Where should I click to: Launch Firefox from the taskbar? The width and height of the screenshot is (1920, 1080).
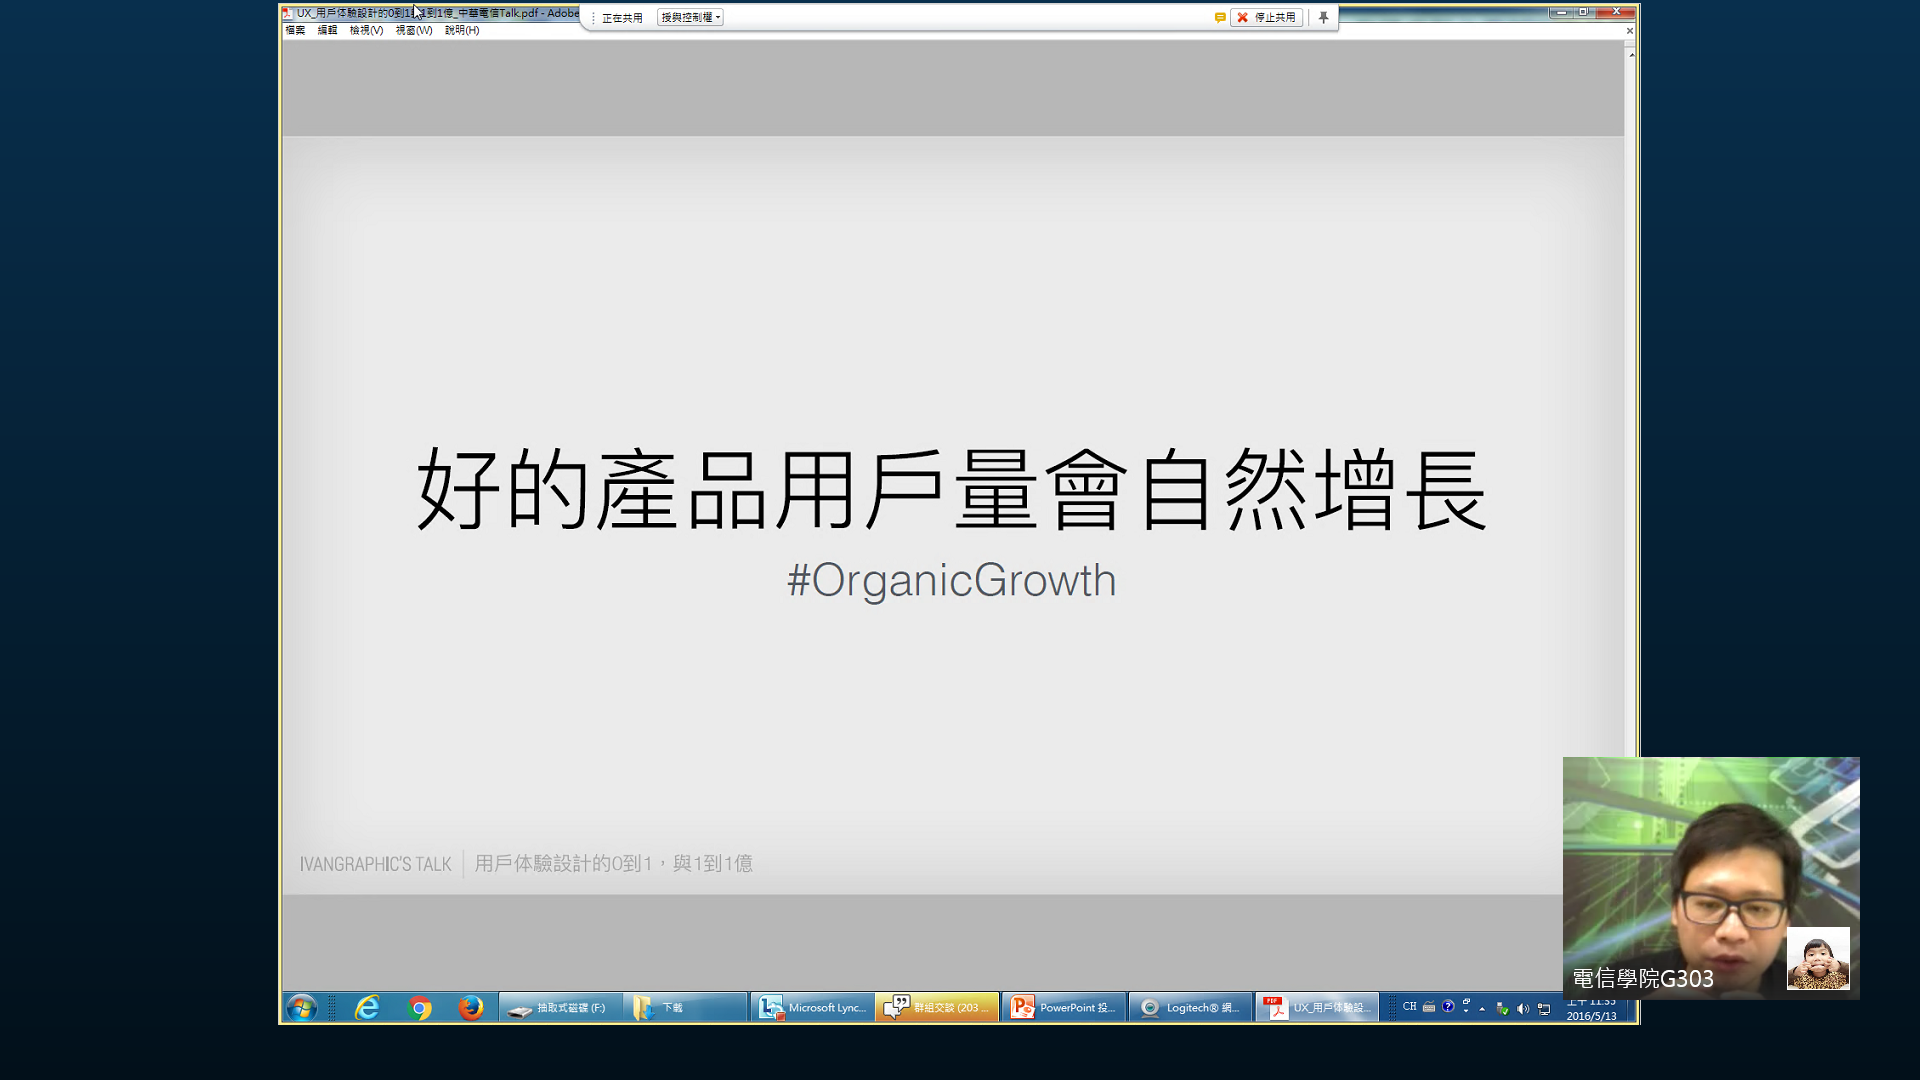(x=470, y=1007)
